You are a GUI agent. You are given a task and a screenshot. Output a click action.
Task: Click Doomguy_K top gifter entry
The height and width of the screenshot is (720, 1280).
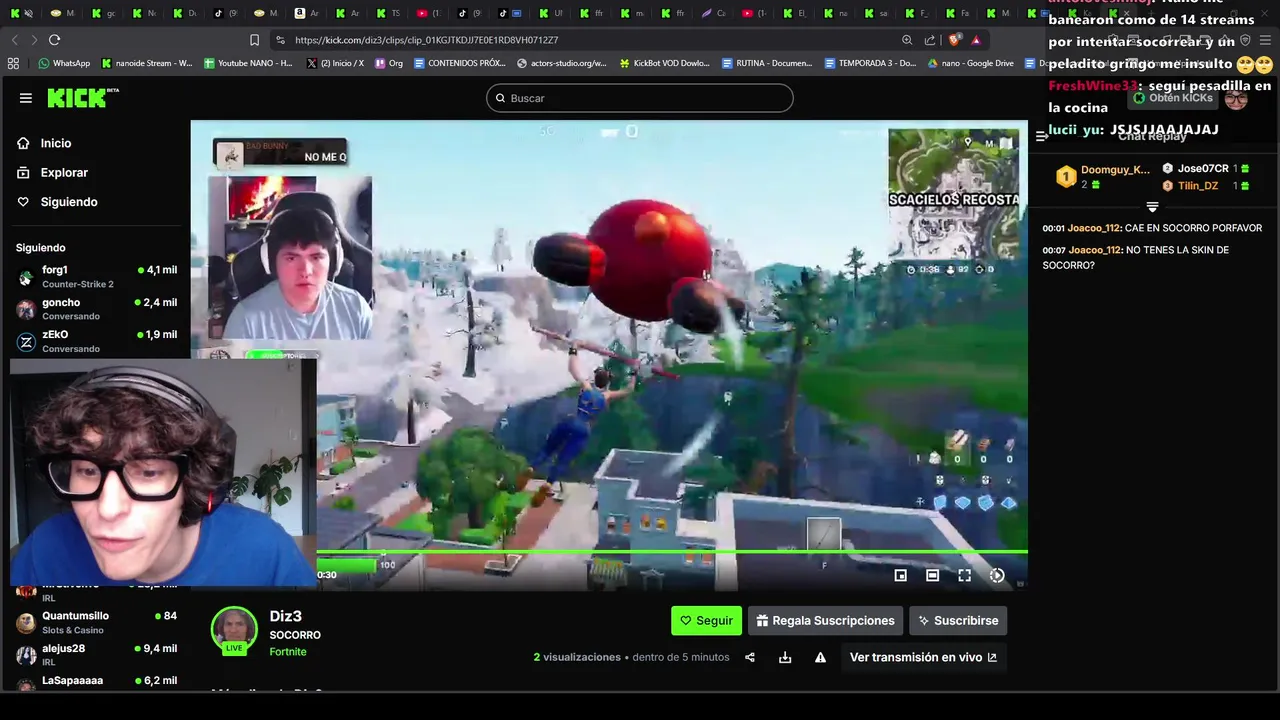1104,177
